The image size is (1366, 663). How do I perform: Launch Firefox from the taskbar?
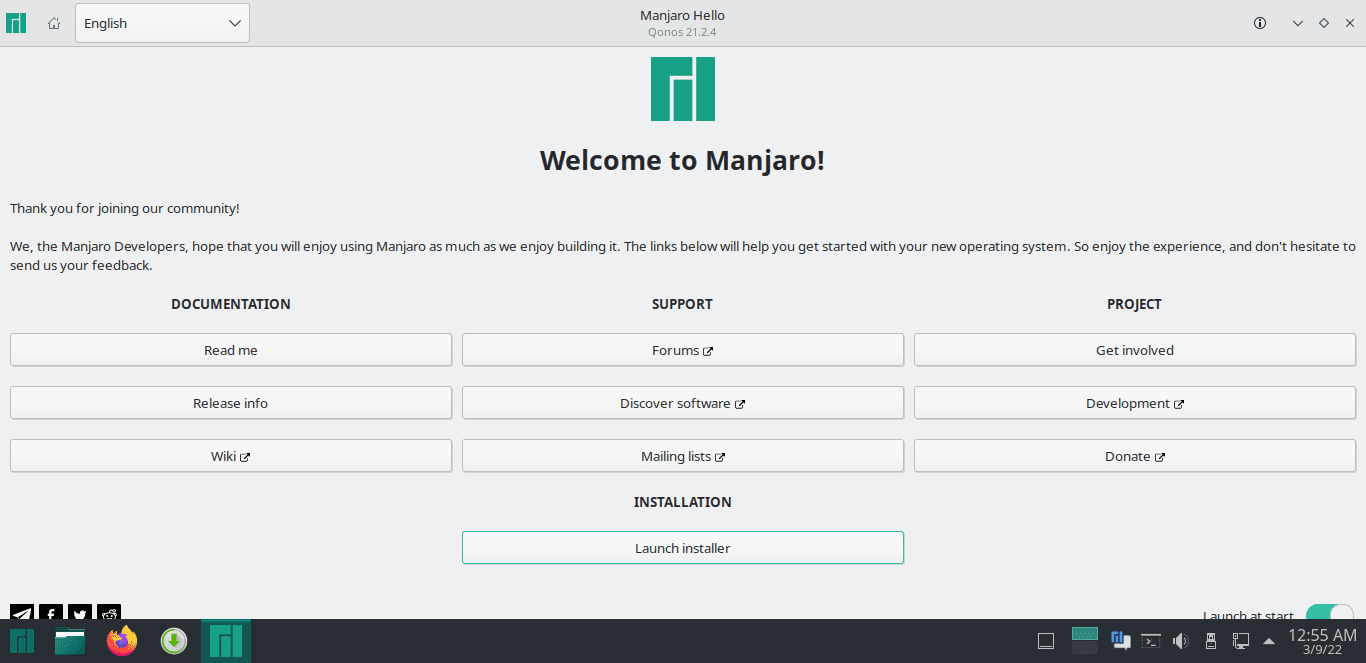122,641
